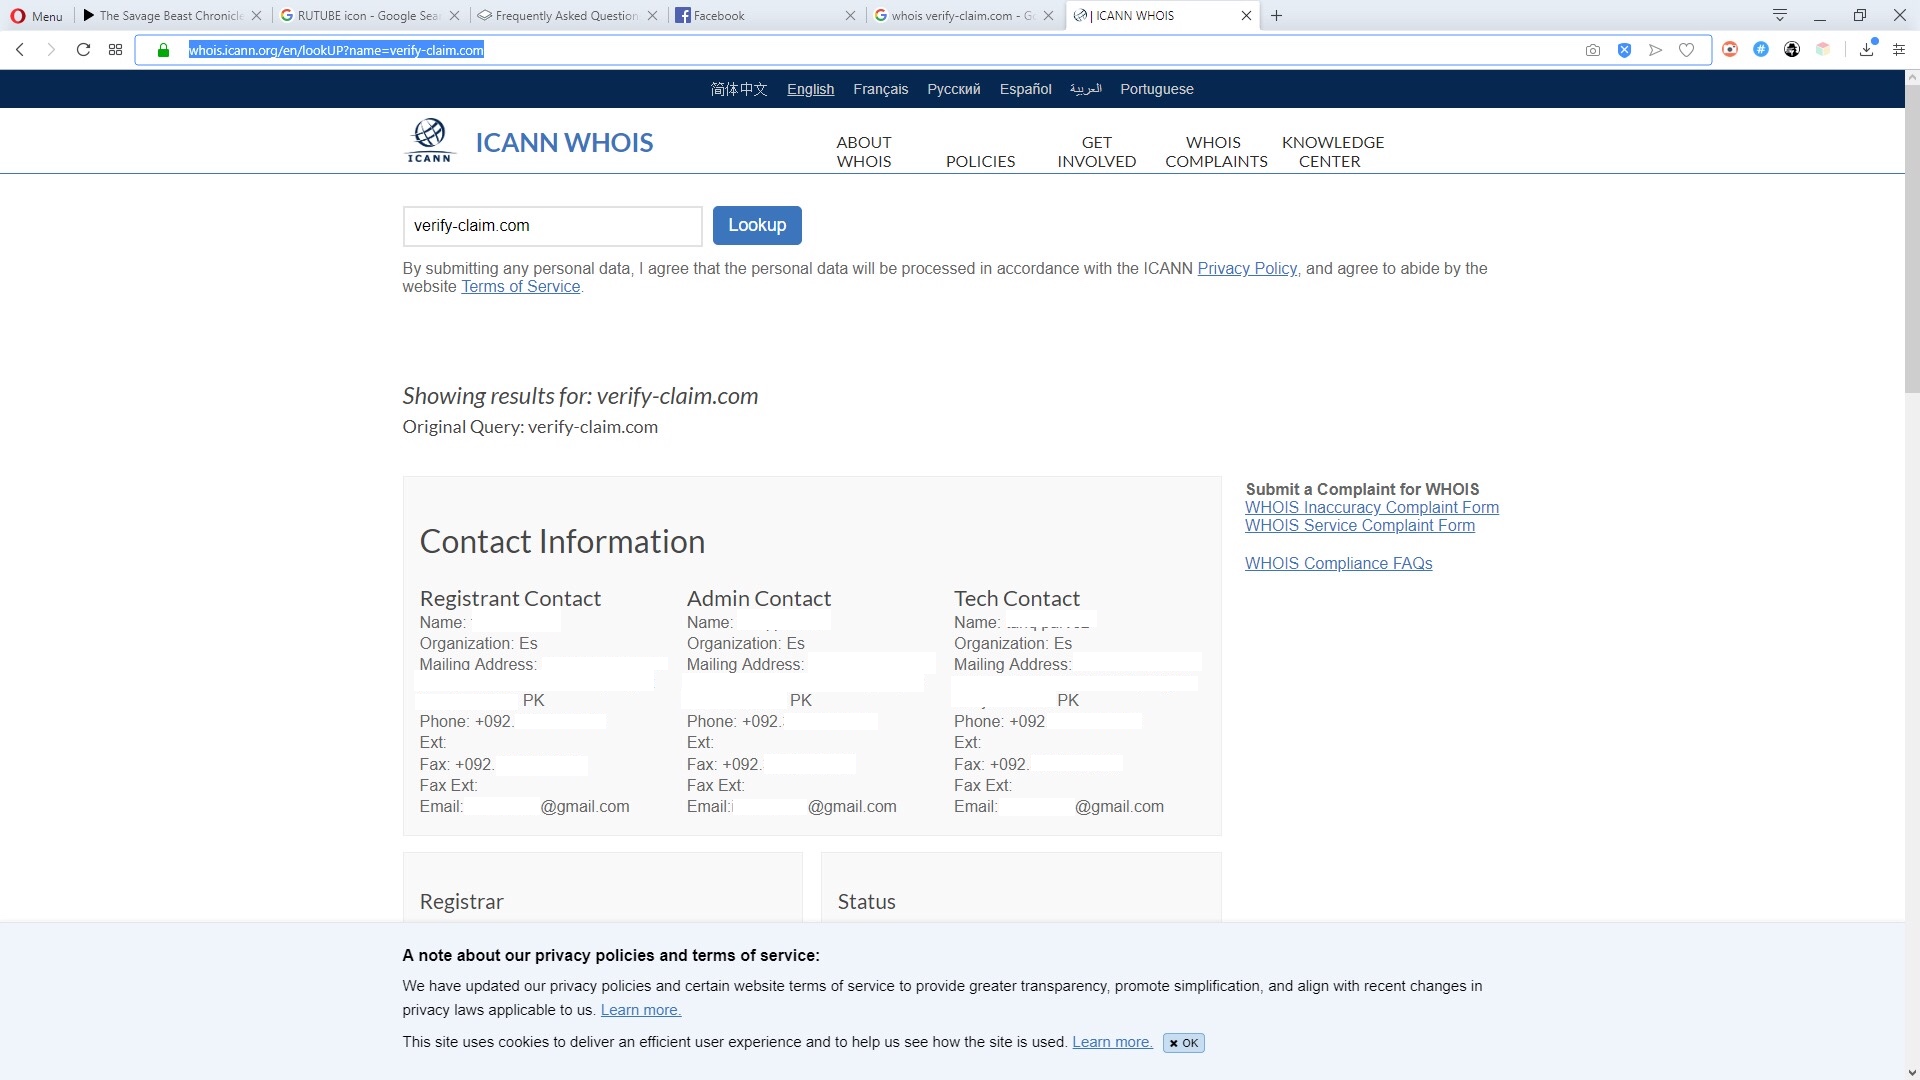Image resolution: width=1920 pixels, height=1080 pixels.
Task: Open the KNOWLEDGE CENTER nav menu
Action: [1332, 152]
